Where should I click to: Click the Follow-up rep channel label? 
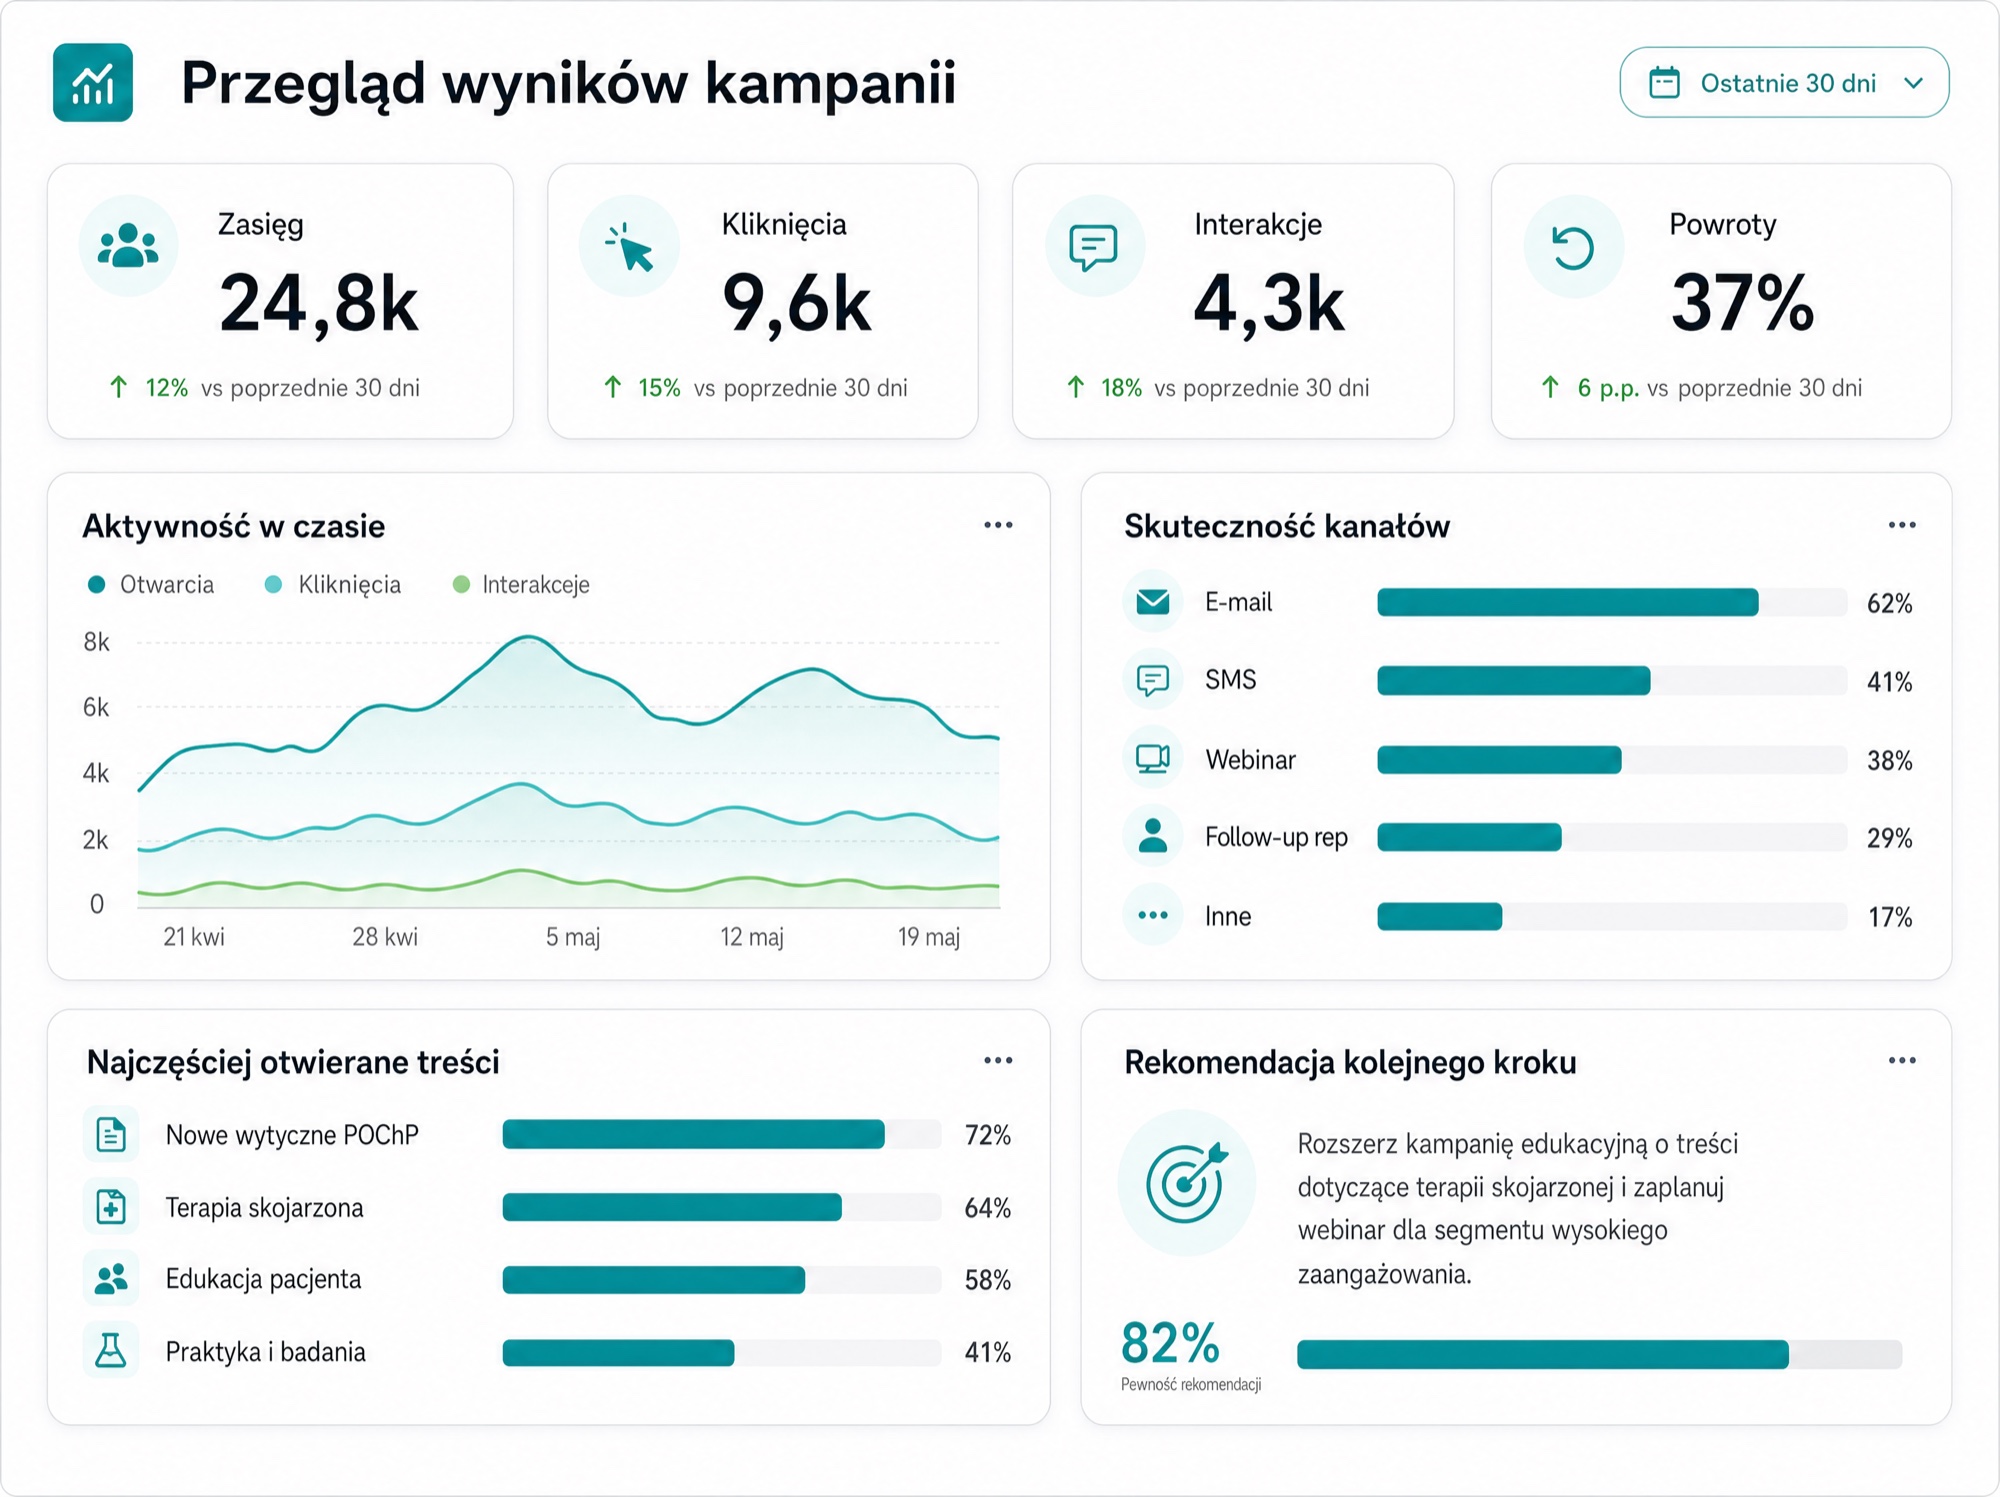[1276, 837]
